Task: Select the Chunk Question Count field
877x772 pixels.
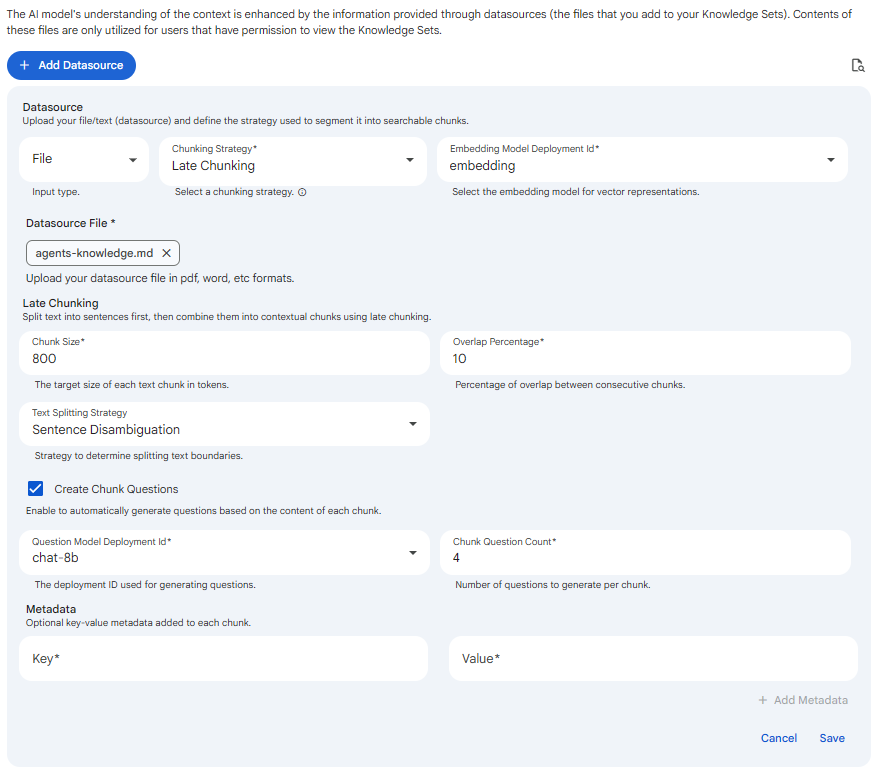Action: pyautogui.click(x=645, y=552)
